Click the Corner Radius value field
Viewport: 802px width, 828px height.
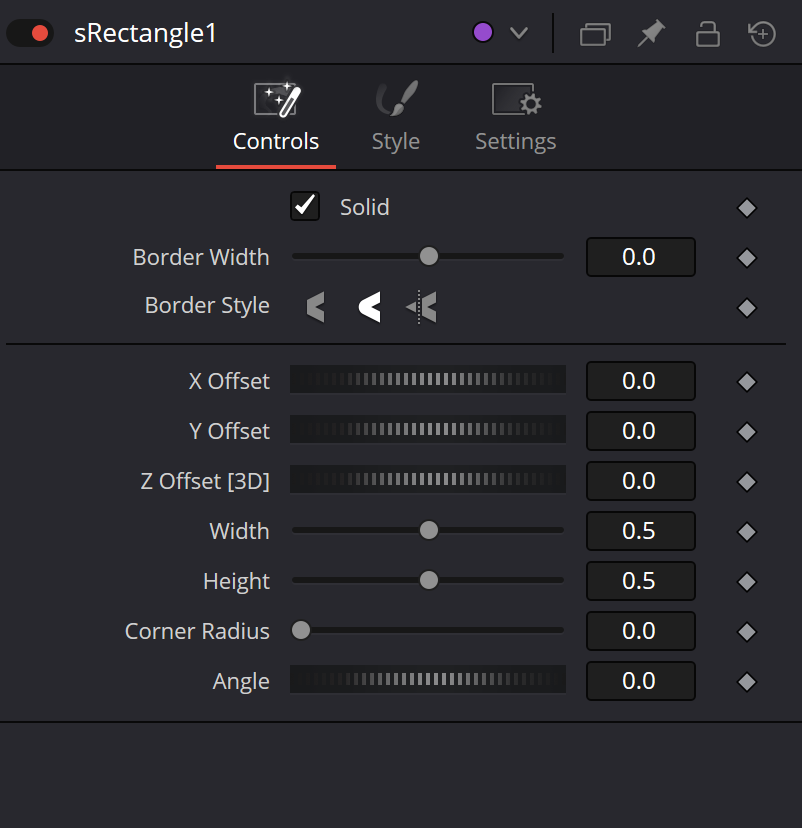click(x=640, y=631)
